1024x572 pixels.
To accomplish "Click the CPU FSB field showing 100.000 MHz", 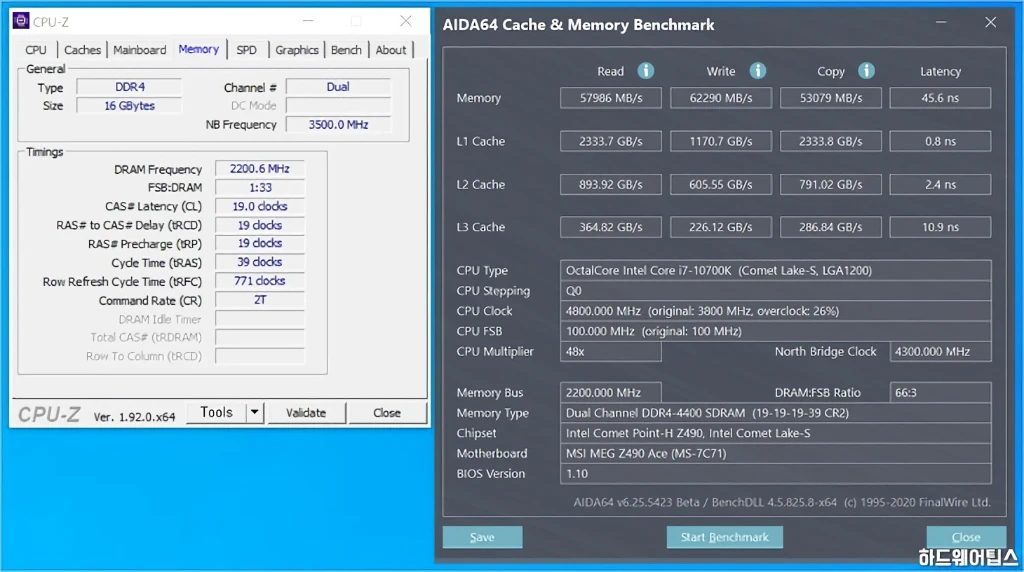I will 776,331.
